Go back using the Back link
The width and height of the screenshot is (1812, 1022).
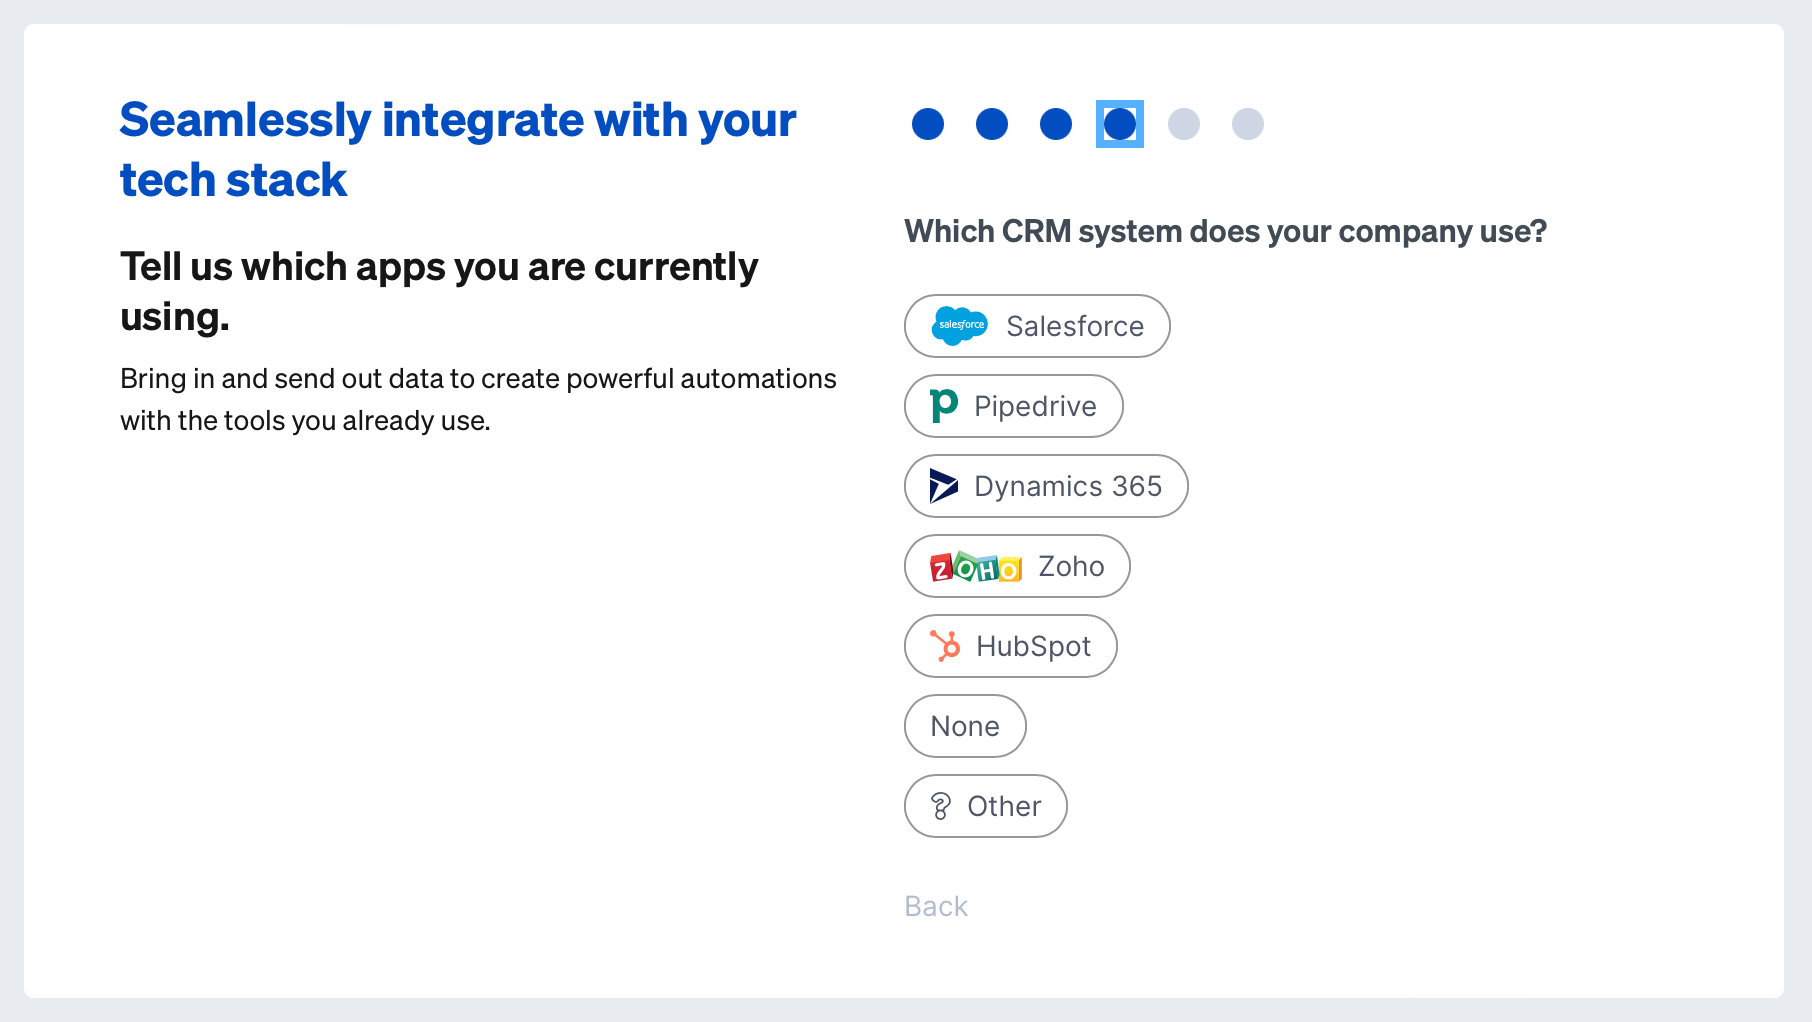coord(936,906)
